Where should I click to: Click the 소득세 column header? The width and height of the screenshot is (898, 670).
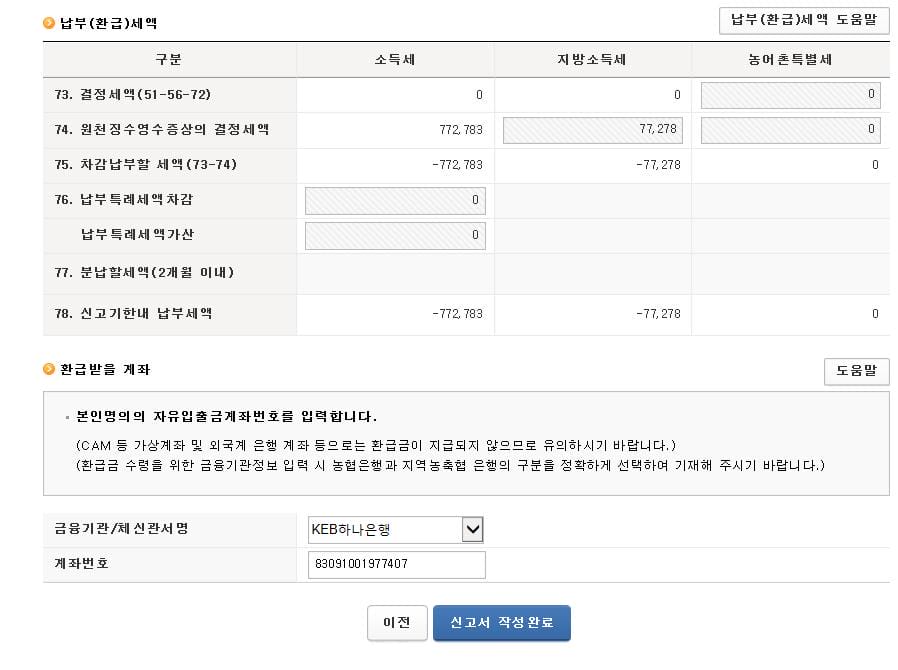tap(395, 60)
